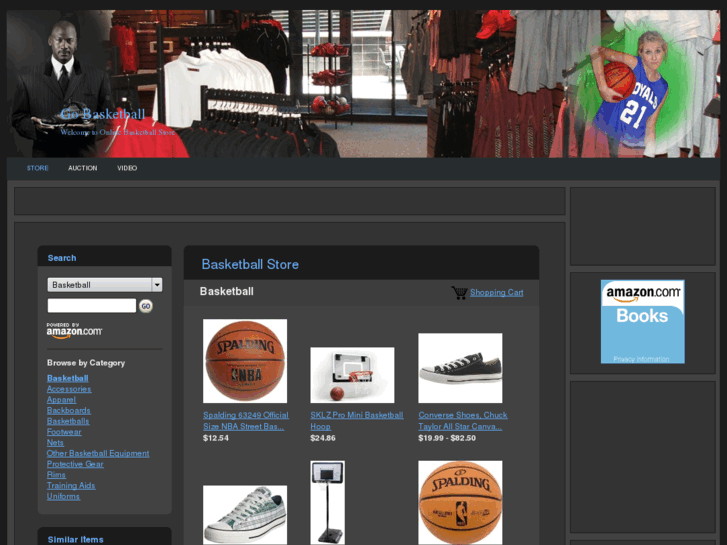Screen dimensions: 727x545
Task: Open the STORE navigation tab
Action: point(38,168)
